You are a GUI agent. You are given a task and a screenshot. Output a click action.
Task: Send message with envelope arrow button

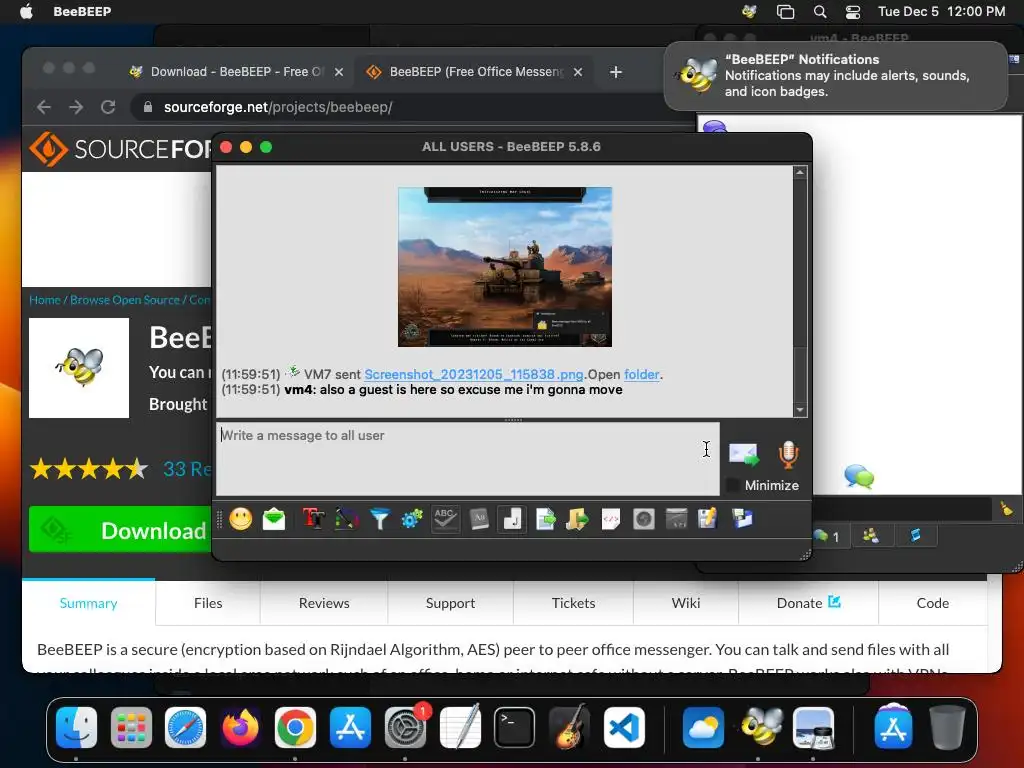click(744, 454)
